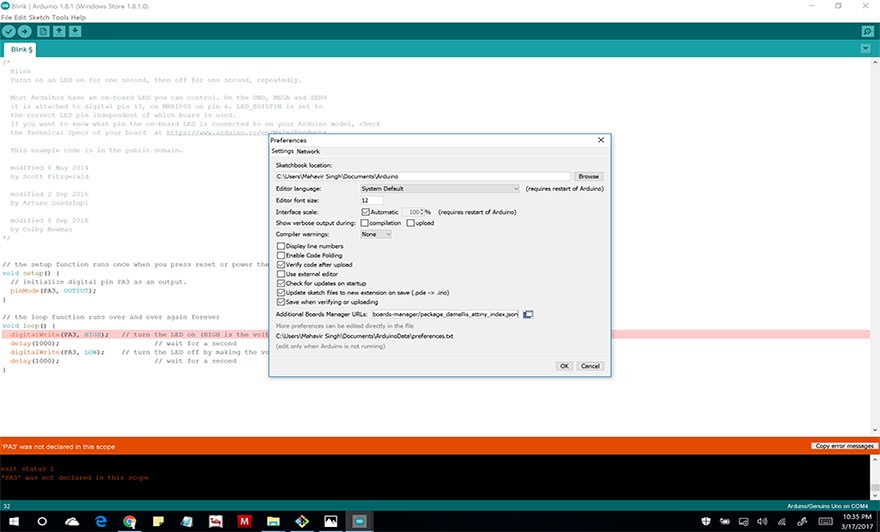Create a new sketch with toolbar icon

point(43,31)
